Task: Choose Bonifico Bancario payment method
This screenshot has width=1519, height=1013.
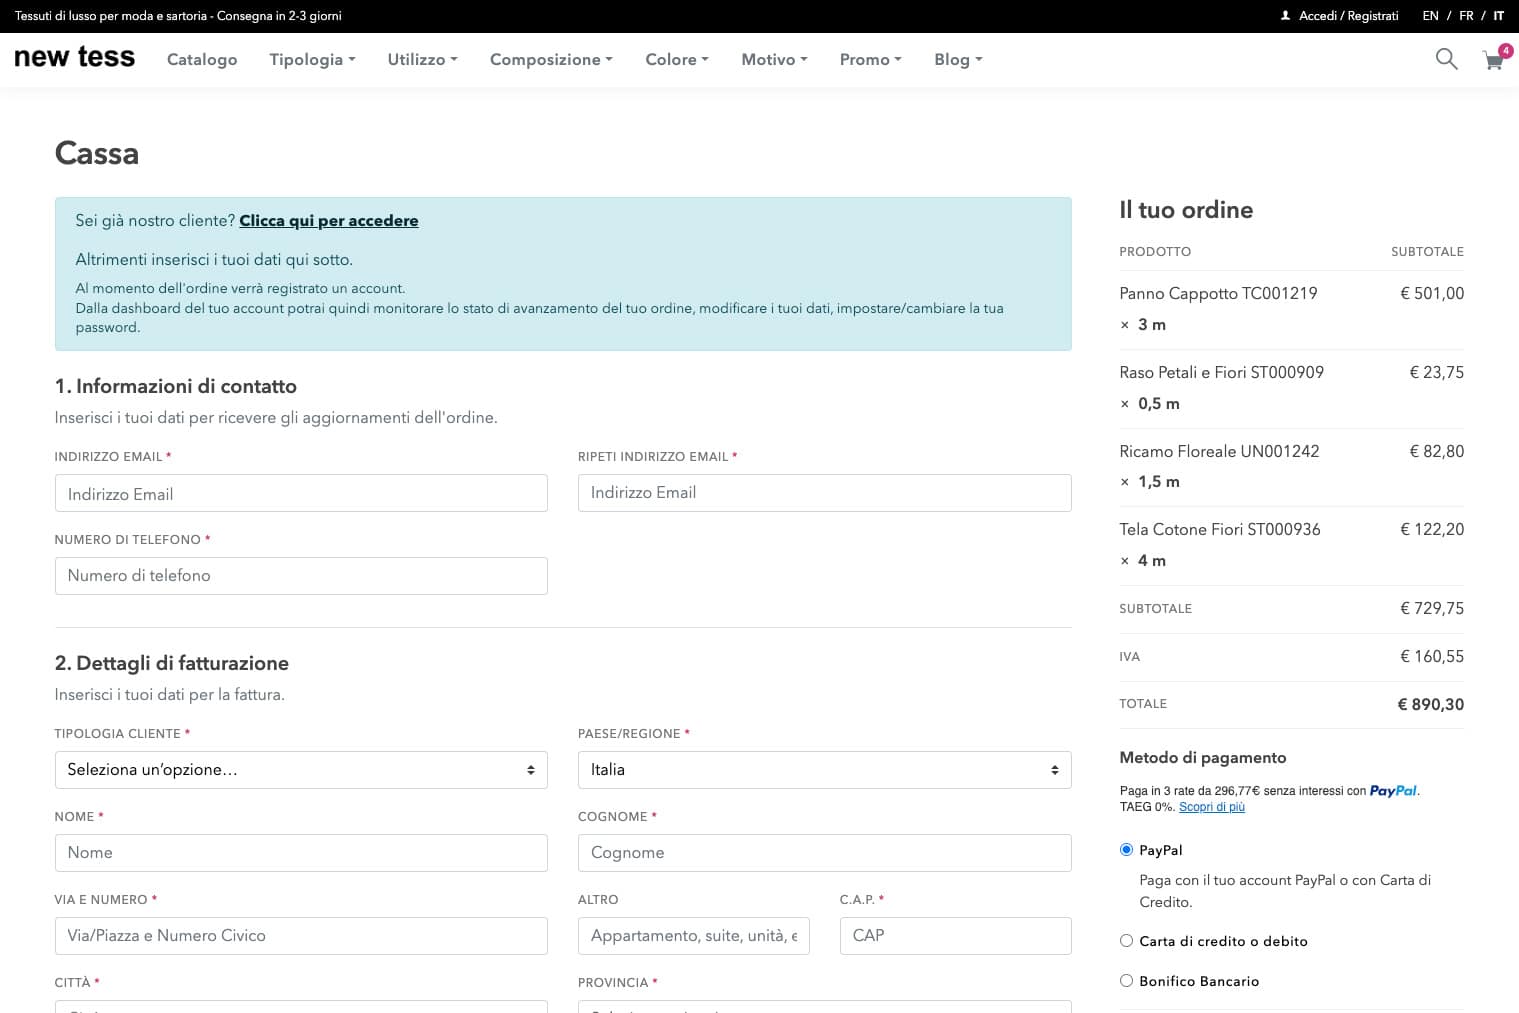Action: [1126, 981]
